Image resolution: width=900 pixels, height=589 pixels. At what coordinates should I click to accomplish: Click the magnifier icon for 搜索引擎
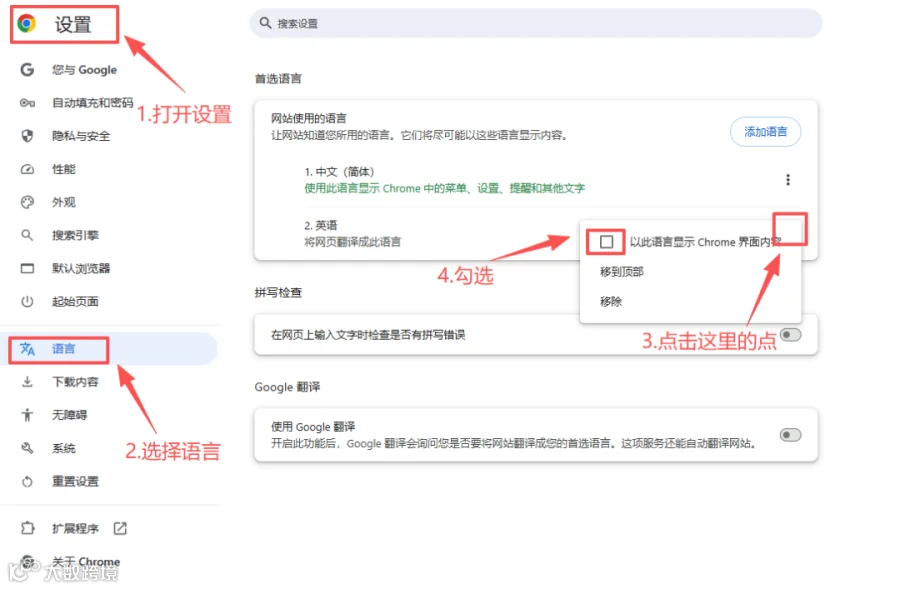(x=27, y=235)
